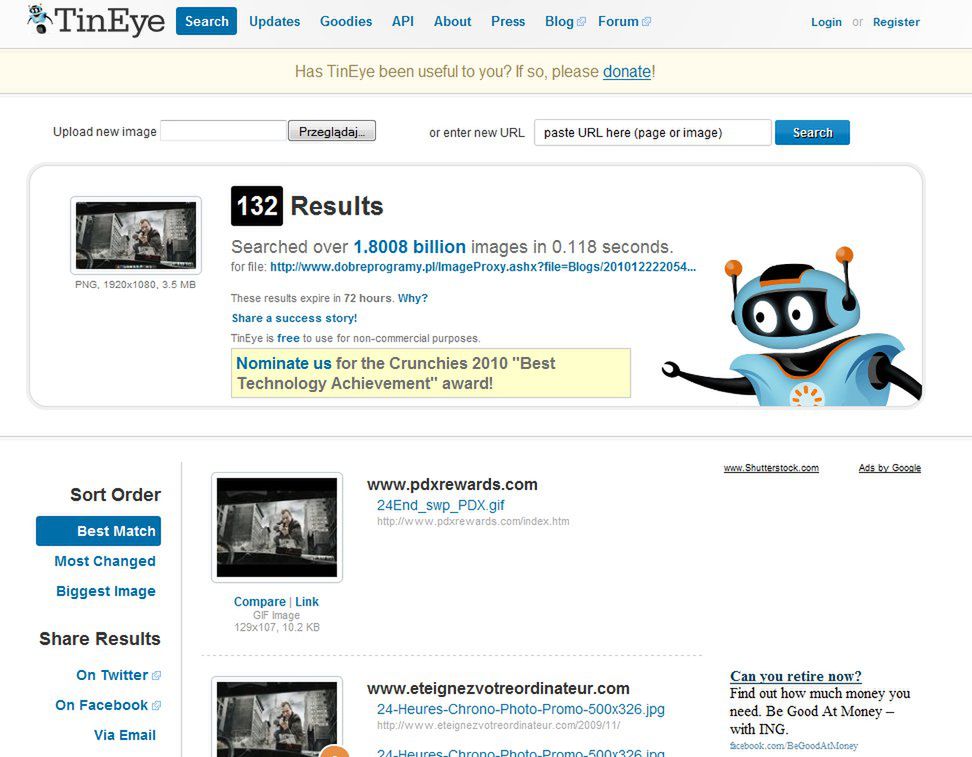972x757 pixels.
Task: Open the dobreprogramy.pl file URL link
Action: pos(483,267)
